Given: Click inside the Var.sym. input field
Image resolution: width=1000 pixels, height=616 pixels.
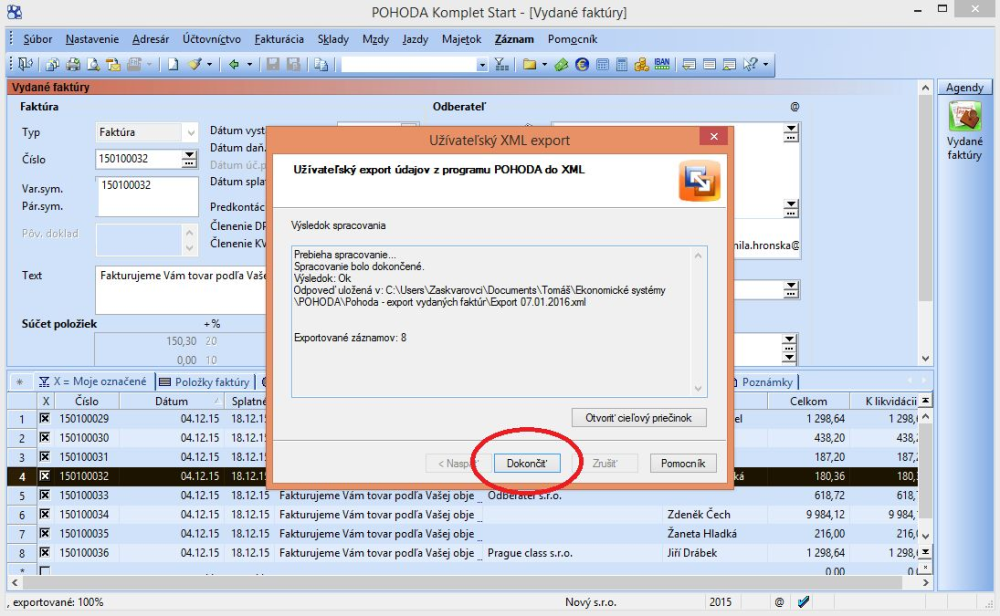Looking at the screenshot, I should coord(147,196).
